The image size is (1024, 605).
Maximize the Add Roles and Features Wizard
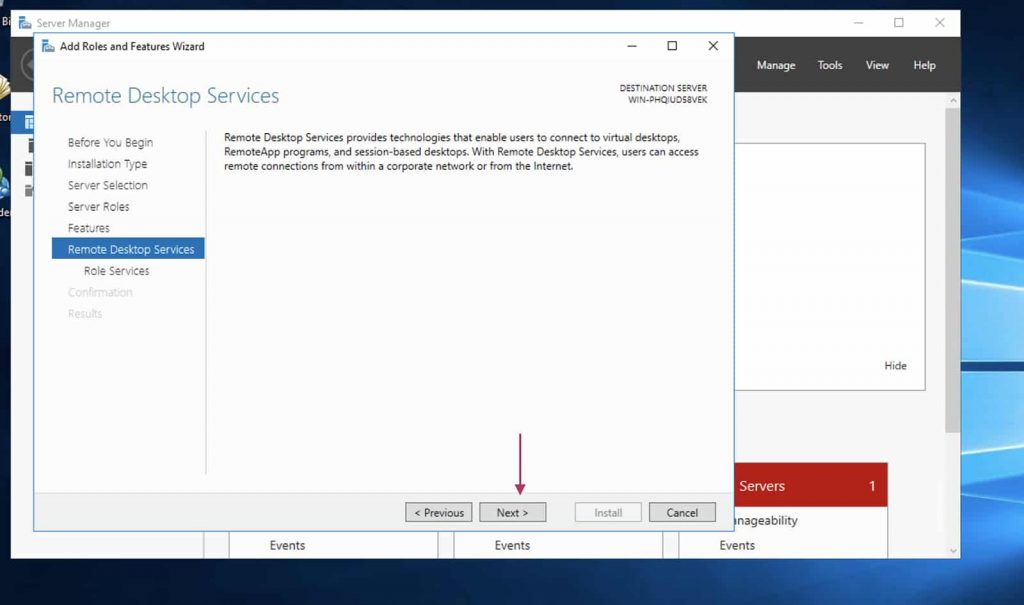pyautogui.click(x=672, y=46)
